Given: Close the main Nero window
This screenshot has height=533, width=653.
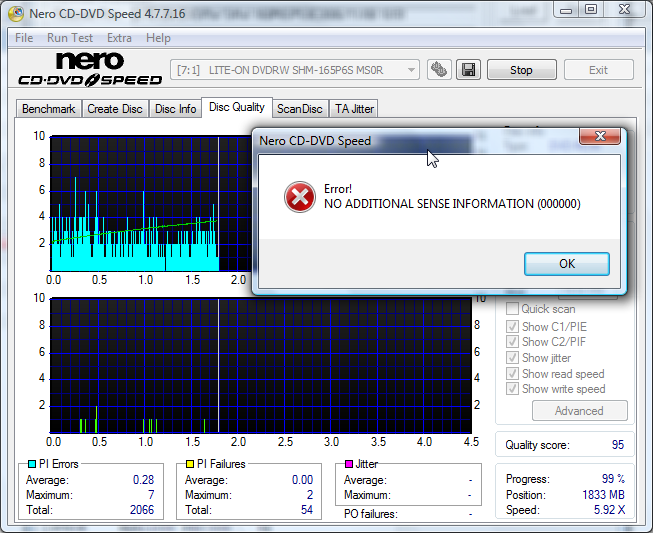Looking at the screenshot, I should (624, 10).
